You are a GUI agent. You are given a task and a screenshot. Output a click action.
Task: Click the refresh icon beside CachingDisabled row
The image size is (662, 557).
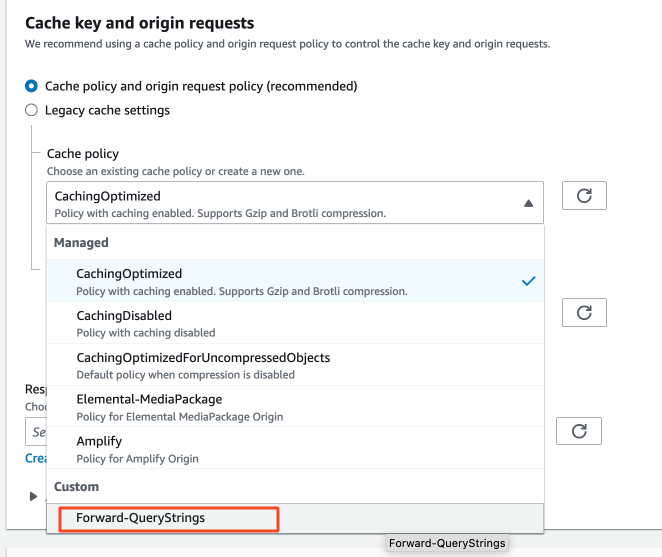pos(584,312)
